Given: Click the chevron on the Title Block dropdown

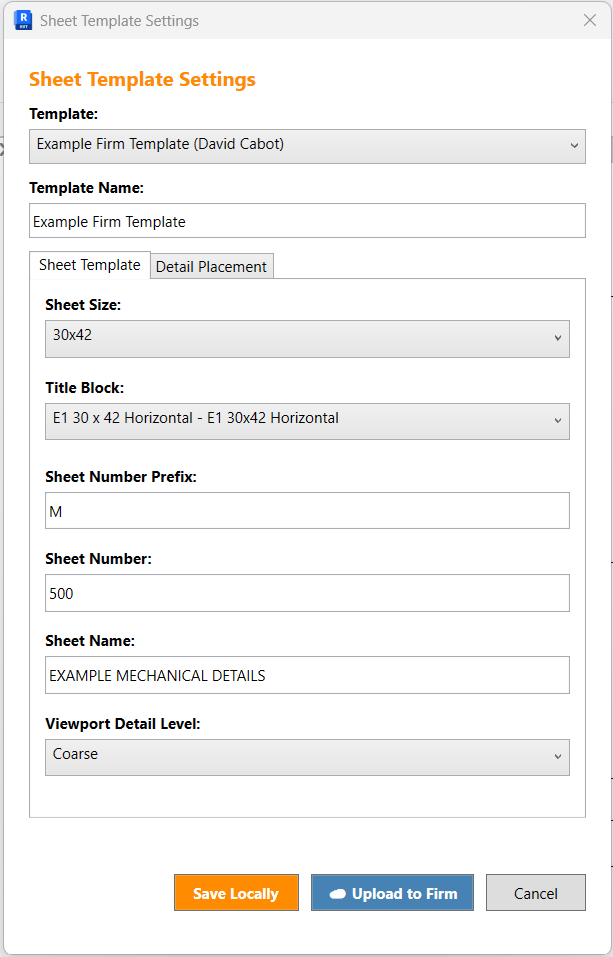Looking at the screenshot, I should (558, 421).
